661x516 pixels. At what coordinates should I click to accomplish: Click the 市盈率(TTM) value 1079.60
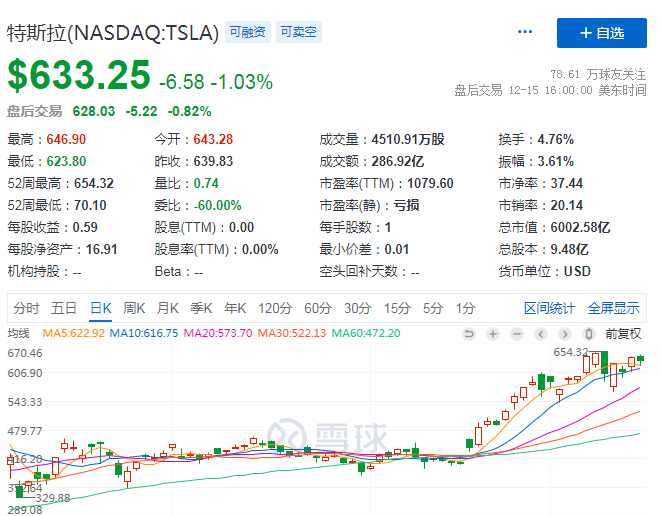click(x=430, y=183)
